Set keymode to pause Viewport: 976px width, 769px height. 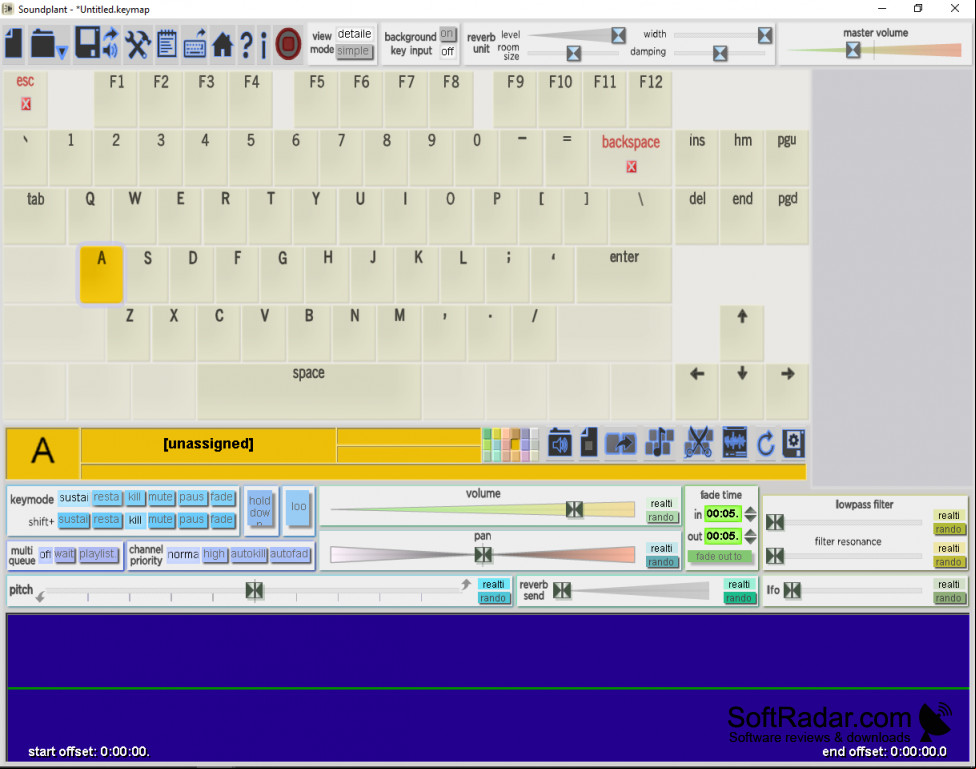192,498
